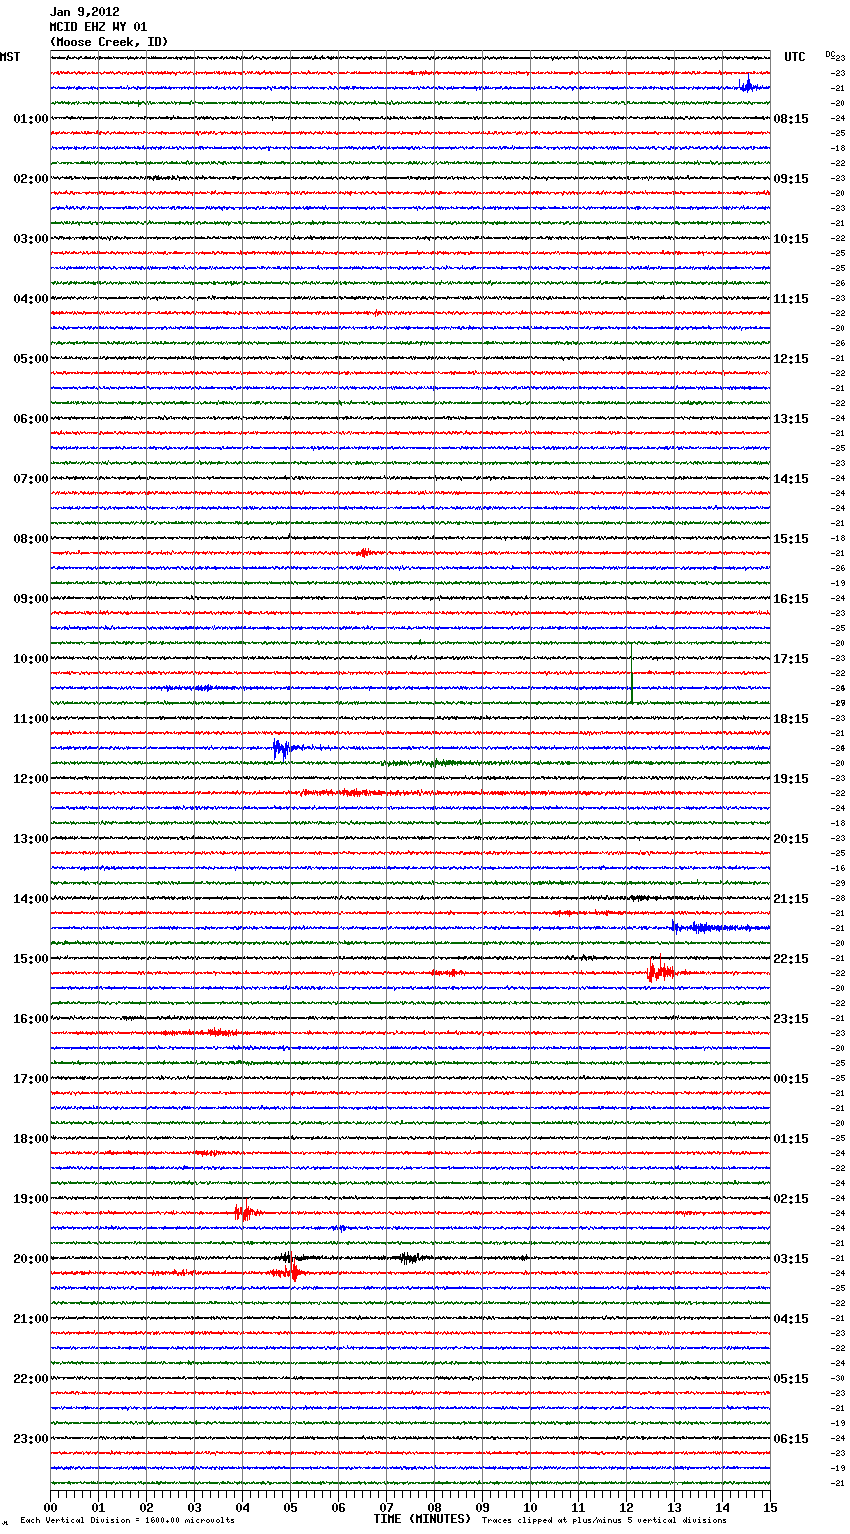
Task: Click the 09:00 MST time label
Action: (x=31, y=599)
